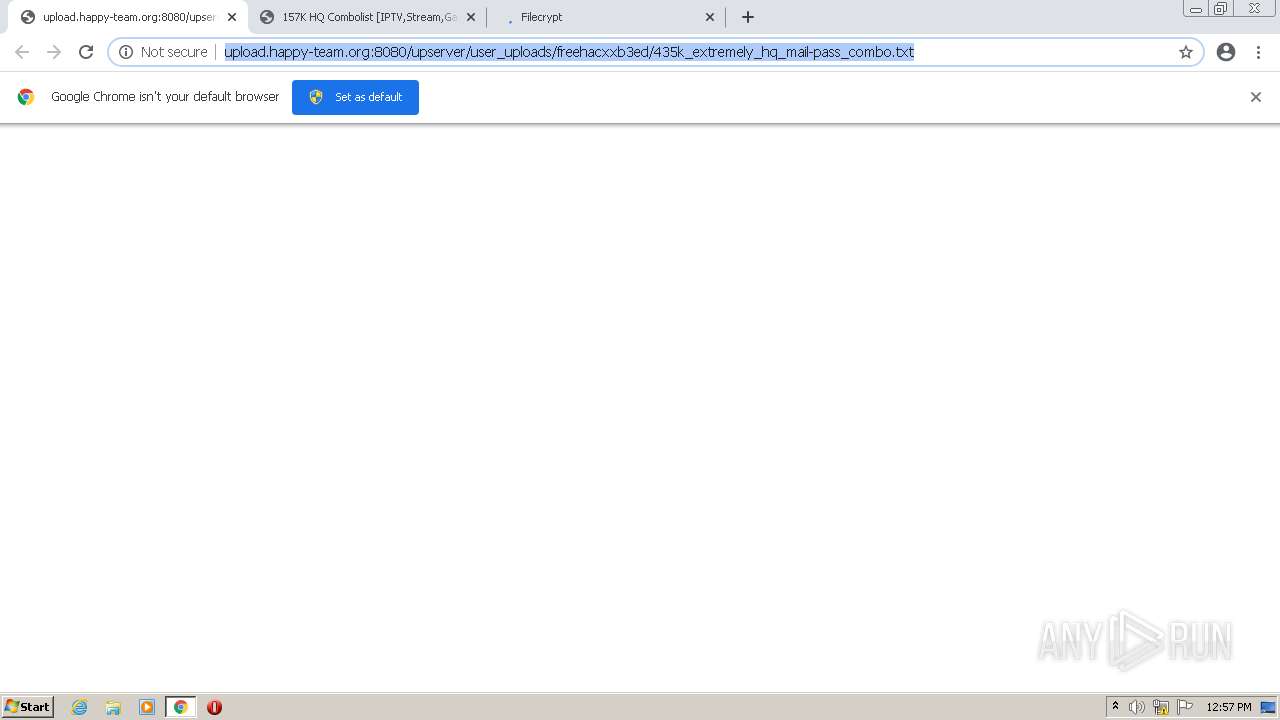Go back with the browser back arrow
This screenshot has height=720, width=1280.
pos(22,52)
